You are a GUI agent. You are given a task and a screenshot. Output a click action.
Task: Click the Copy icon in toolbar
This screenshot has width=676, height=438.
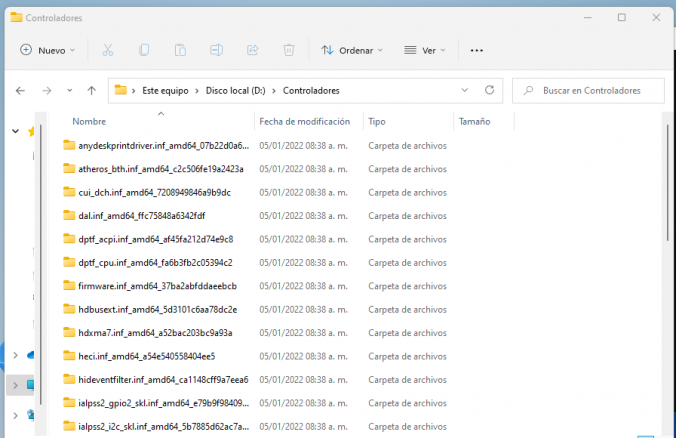click(x=144, y=50)
